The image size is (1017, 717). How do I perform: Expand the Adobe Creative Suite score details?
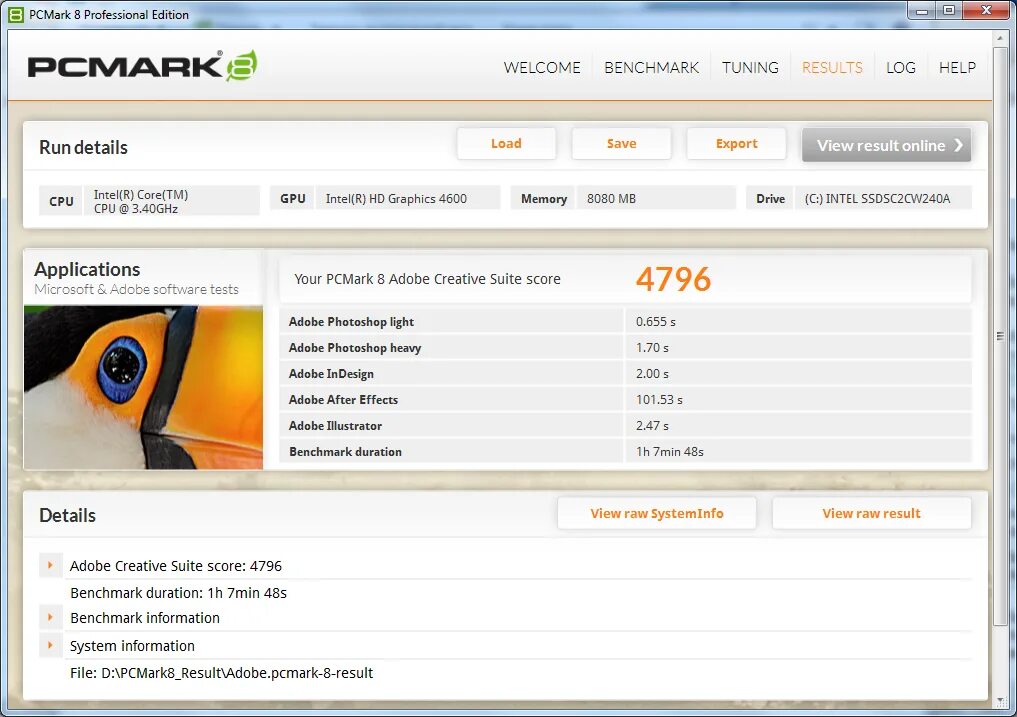pyautogui.click(x=51, y=565)
